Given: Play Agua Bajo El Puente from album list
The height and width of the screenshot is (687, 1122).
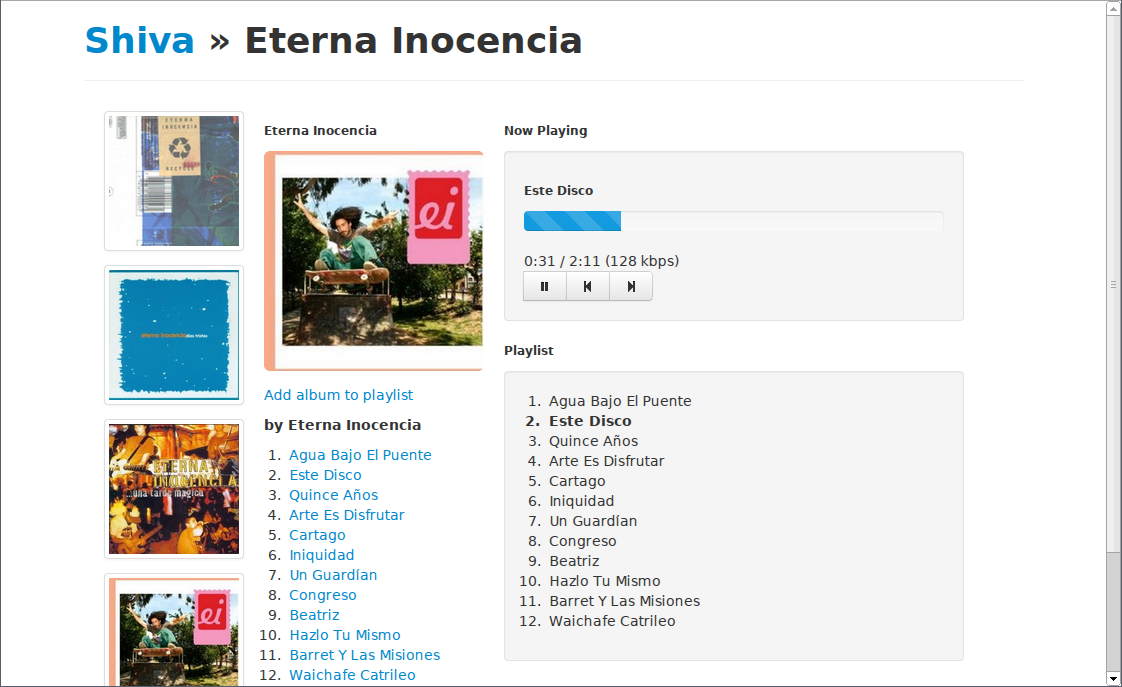Looking at the screenshot, I should [x=360, y=455].
